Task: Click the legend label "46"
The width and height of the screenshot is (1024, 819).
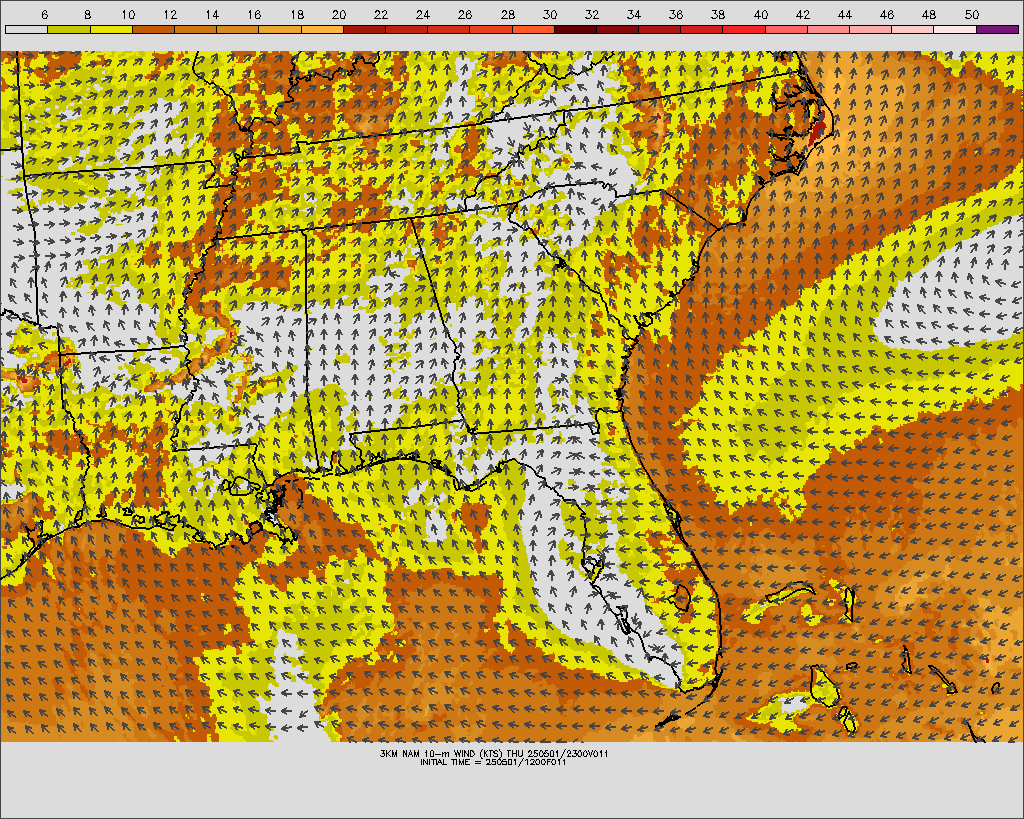Action: [887, 14]
